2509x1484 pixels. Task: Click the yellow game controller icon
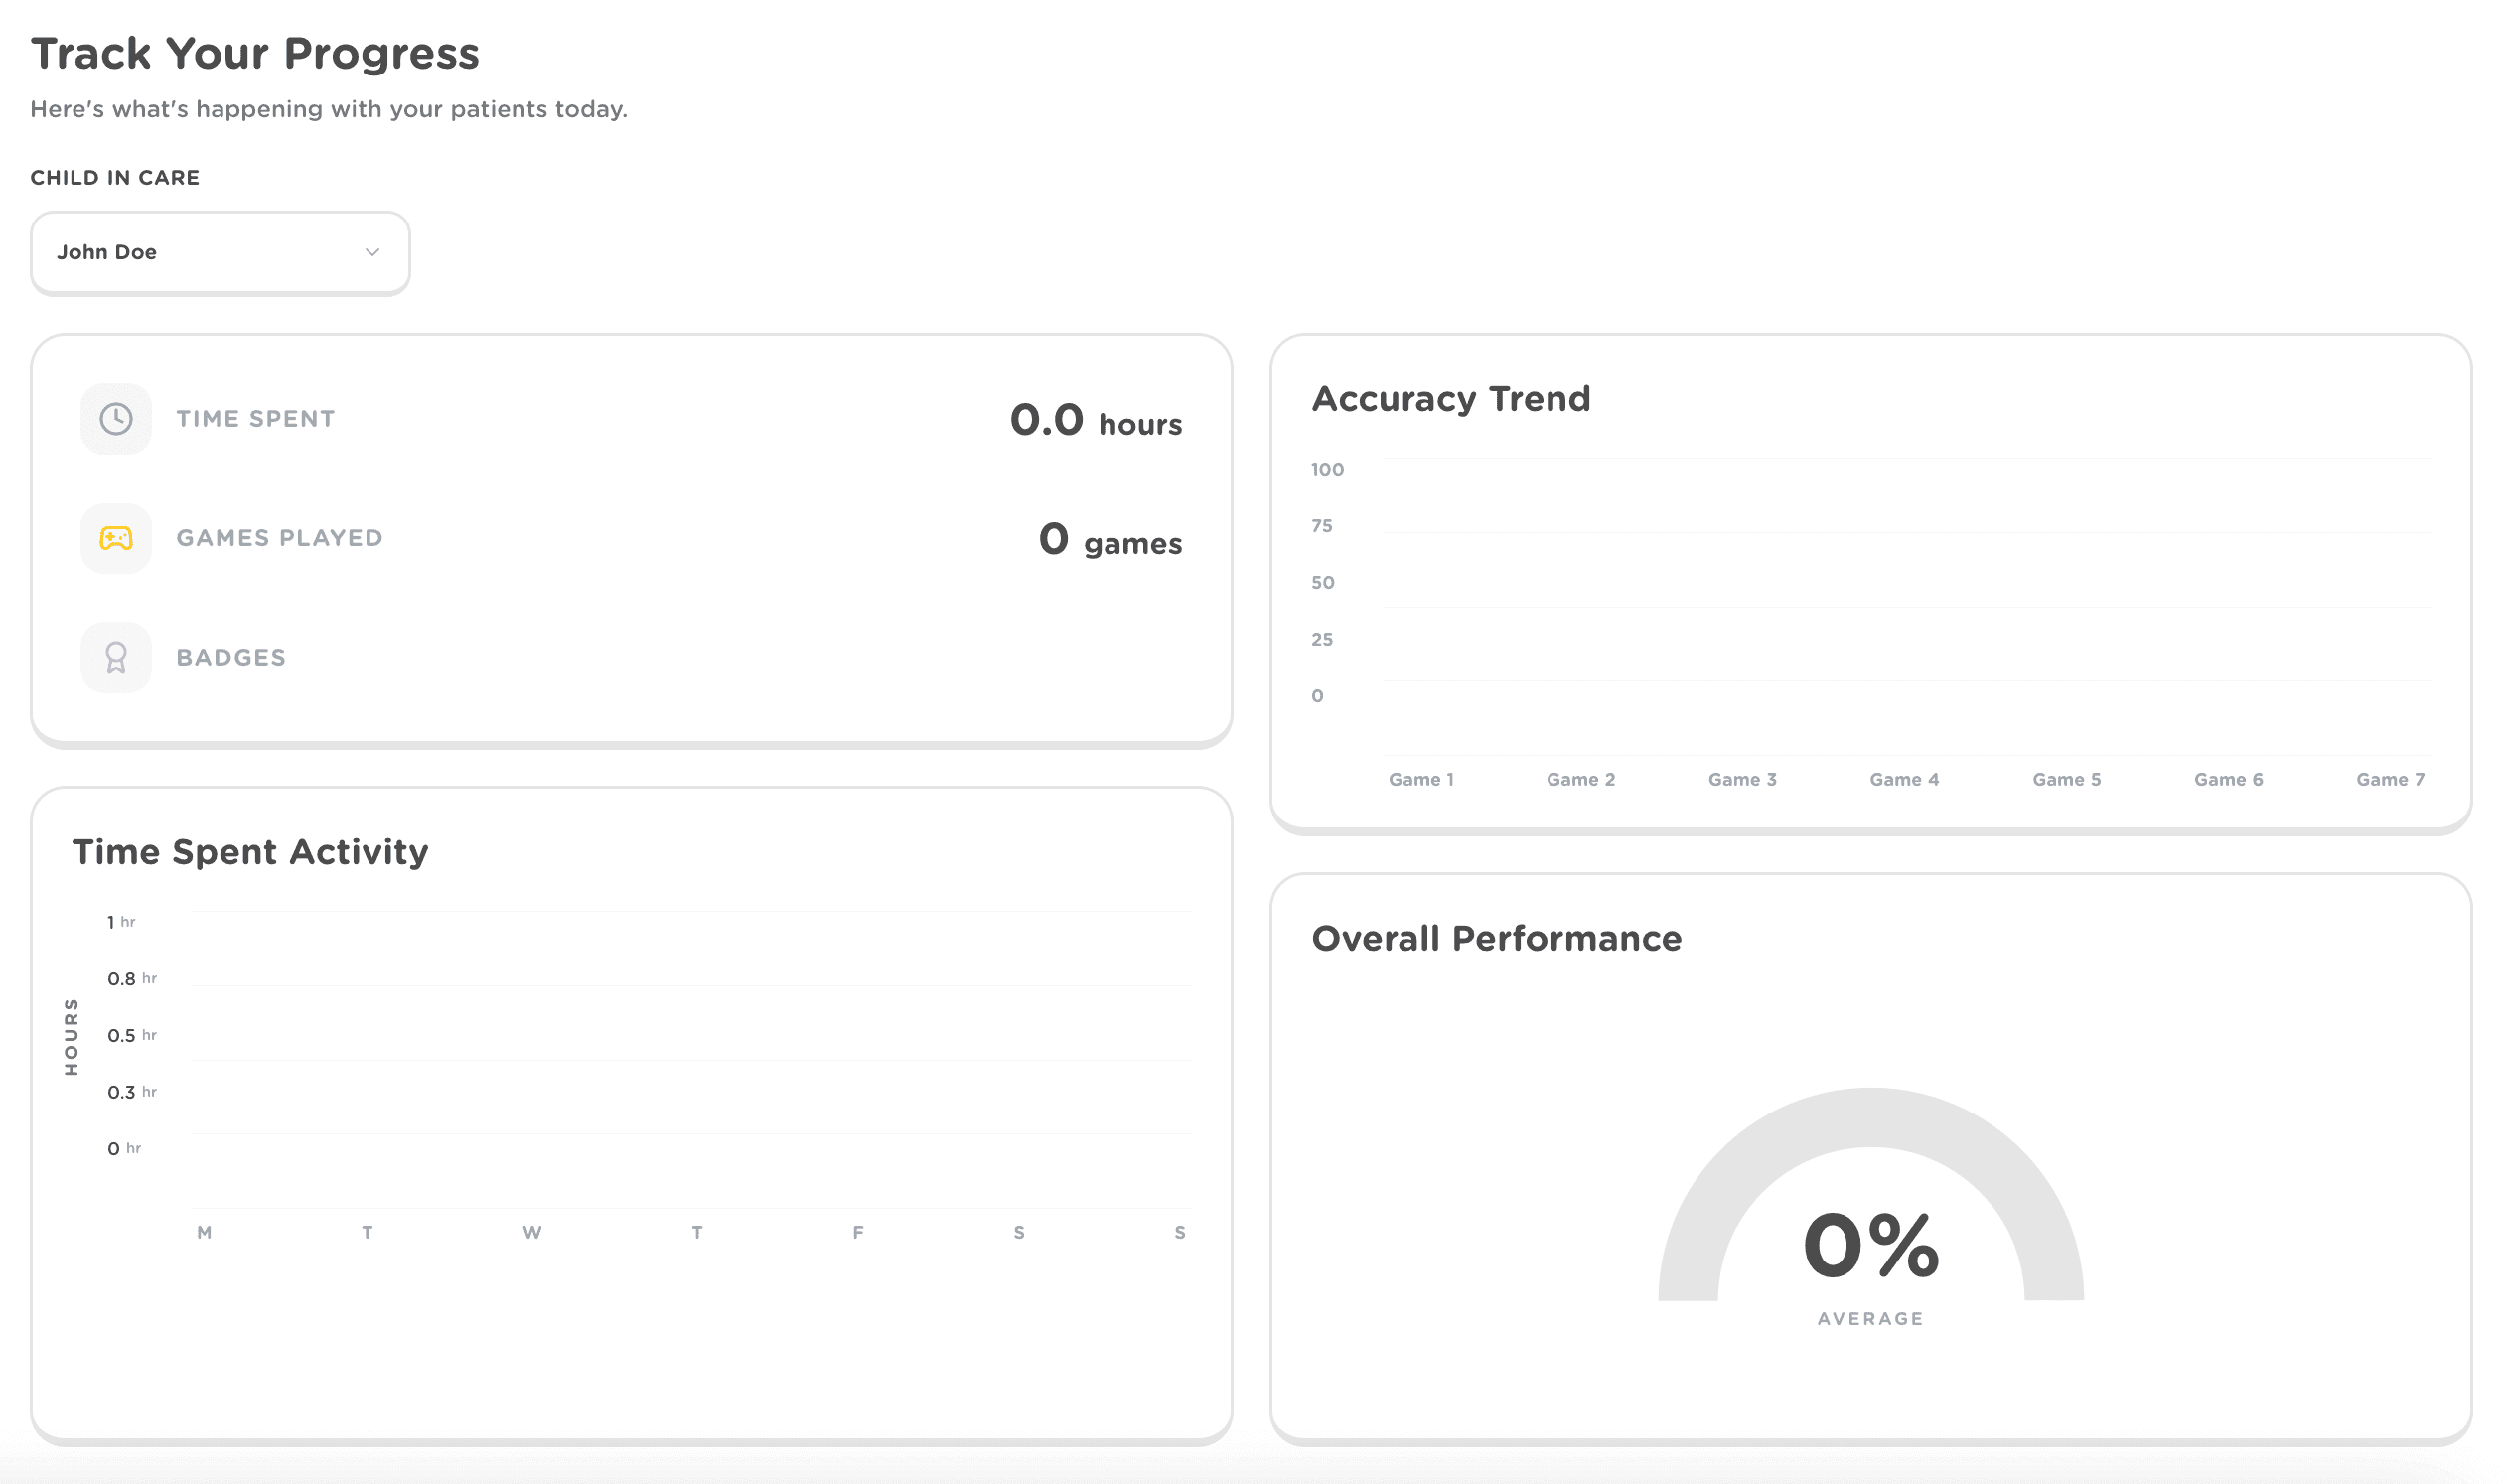116,539
